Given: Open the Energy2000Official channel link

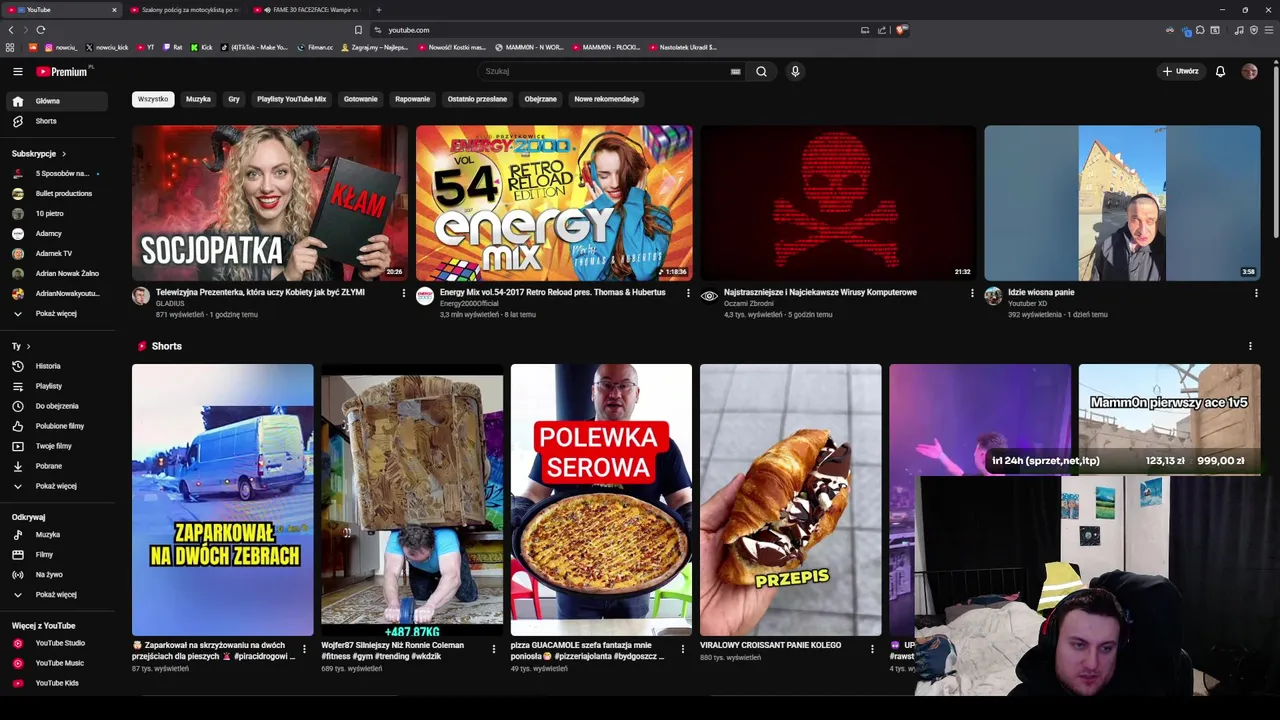Looking at the screenshot, I should 470,303.
